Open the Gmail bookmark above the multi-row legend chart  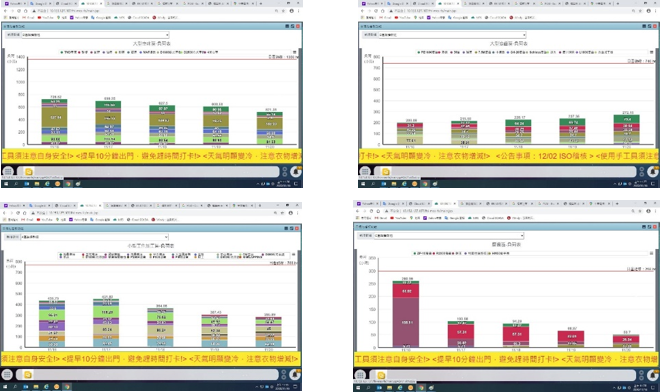[28, 220]
